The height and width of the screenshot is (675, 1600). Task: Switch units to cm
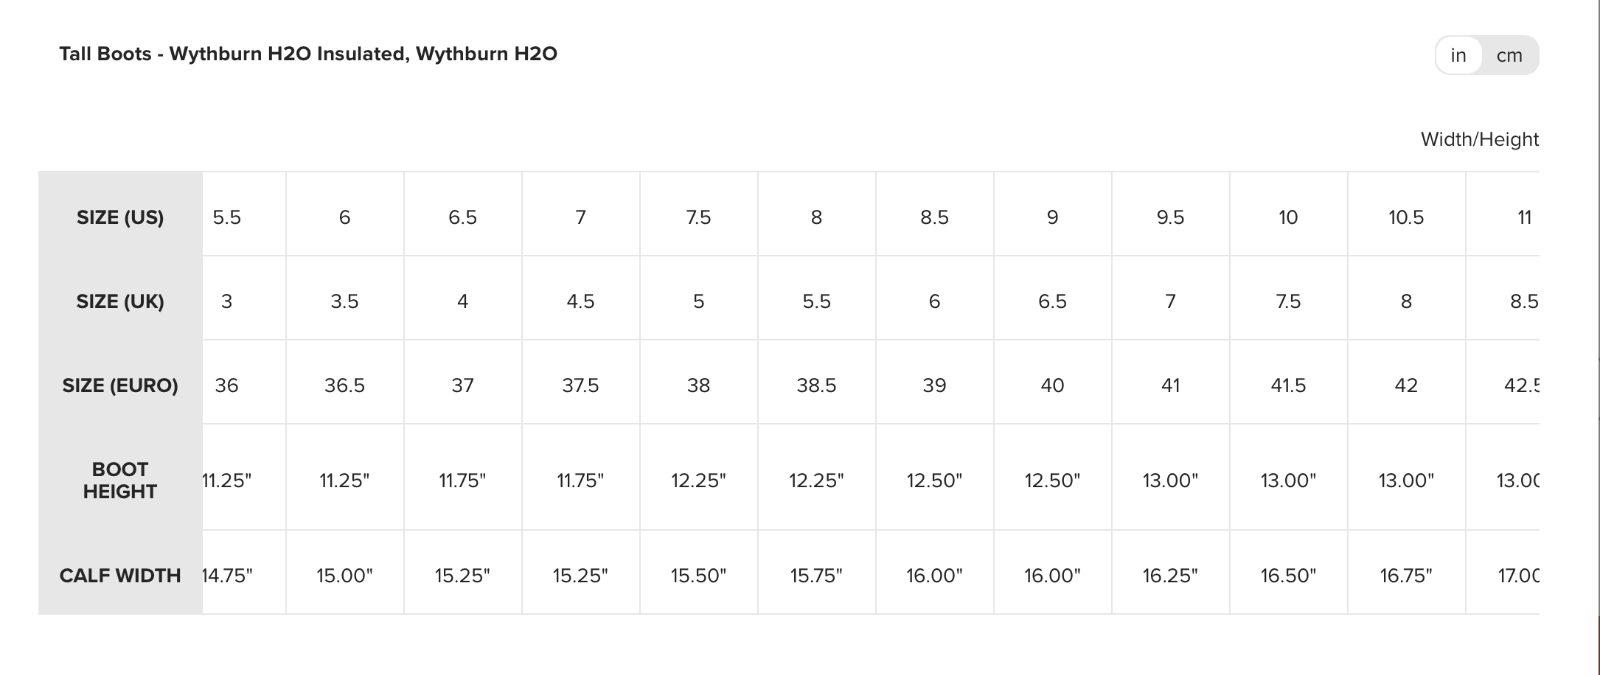(1509, 56)
